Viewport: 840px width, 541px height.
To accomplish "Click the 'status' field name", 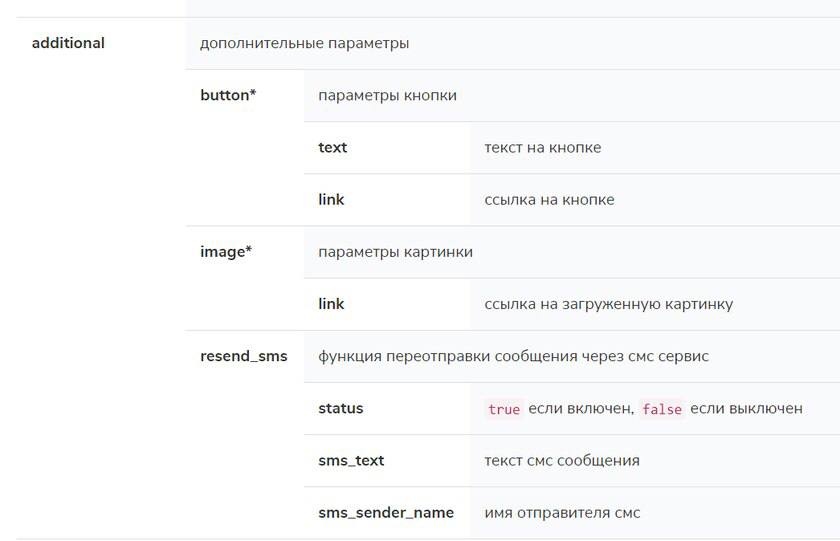I will click(x=341, y=408).
